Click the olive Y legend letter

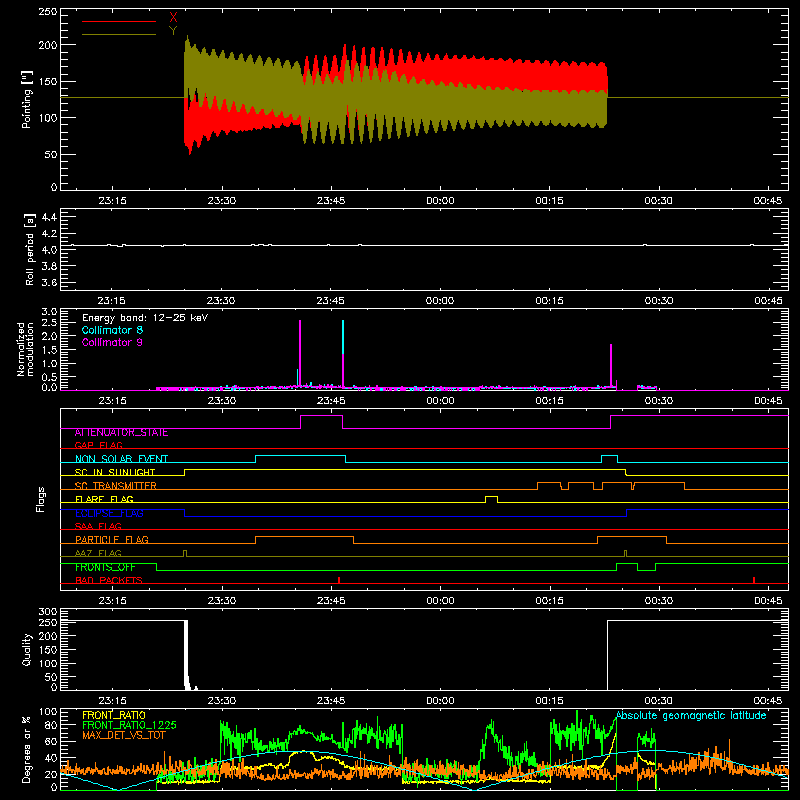coord(173,31)
